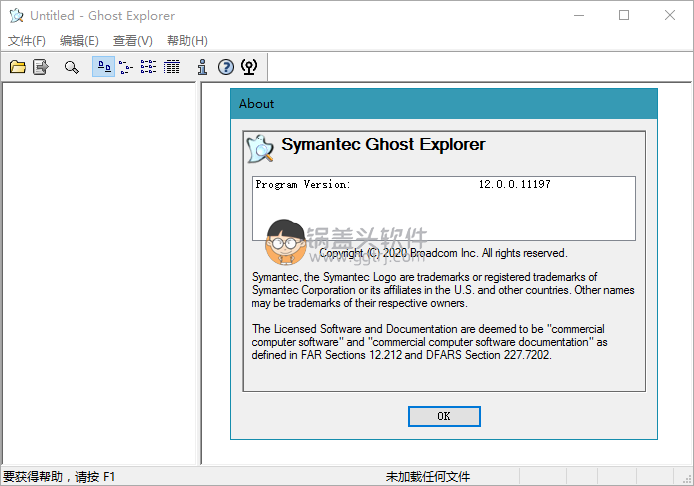Click the empty left tree pane
This screenshot has height=486, width=694.
(99, 273)
